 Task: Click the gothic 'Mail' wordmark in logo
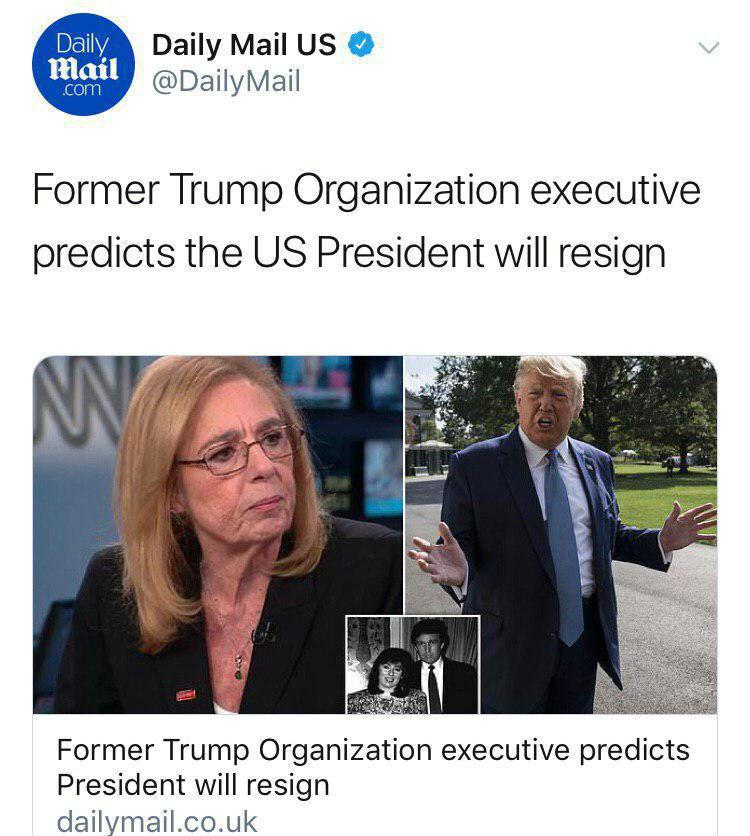click(x=83, y=68)
